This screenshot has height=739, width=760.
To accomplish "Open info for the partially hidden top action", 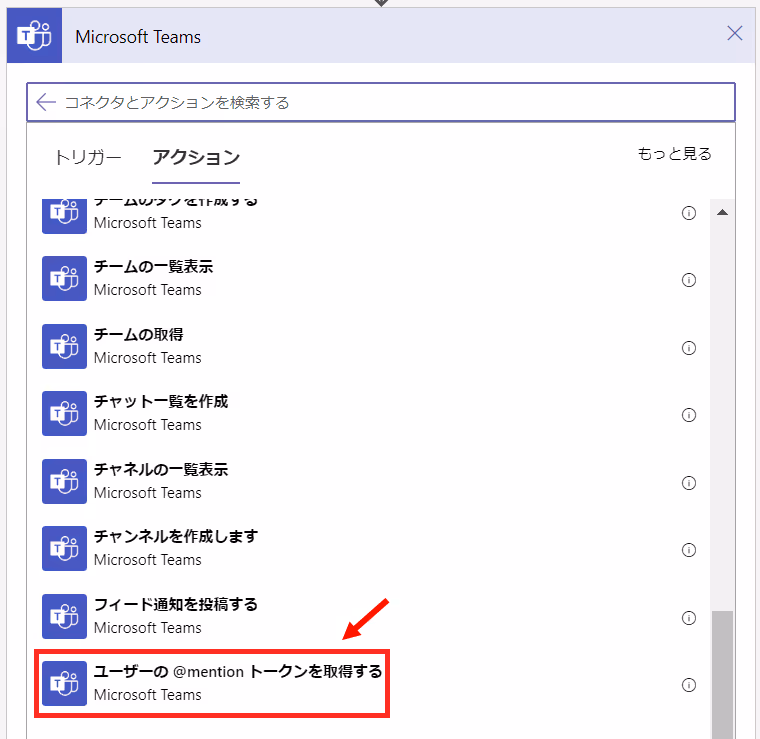I will [x=689, y=213].
